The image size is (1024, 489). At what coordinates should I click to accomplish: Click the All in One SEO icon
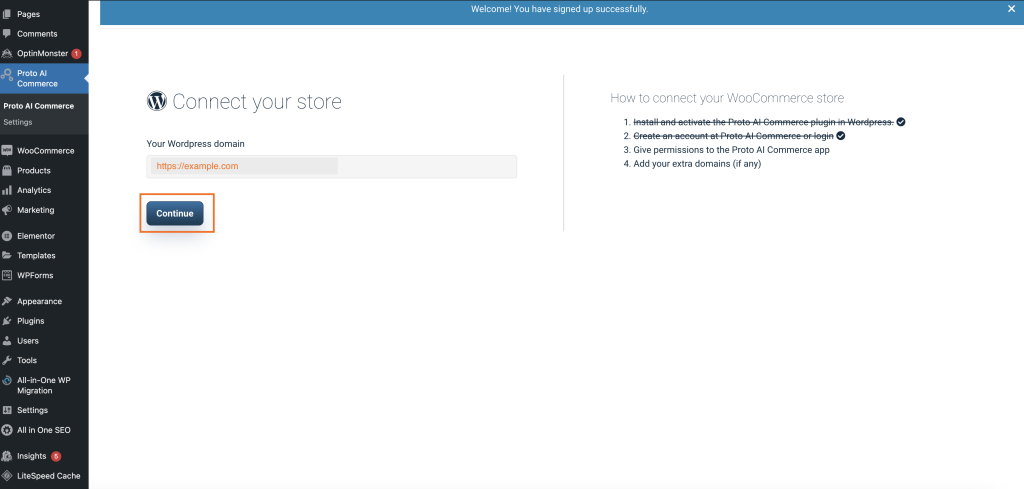click(x=7, y=430)
